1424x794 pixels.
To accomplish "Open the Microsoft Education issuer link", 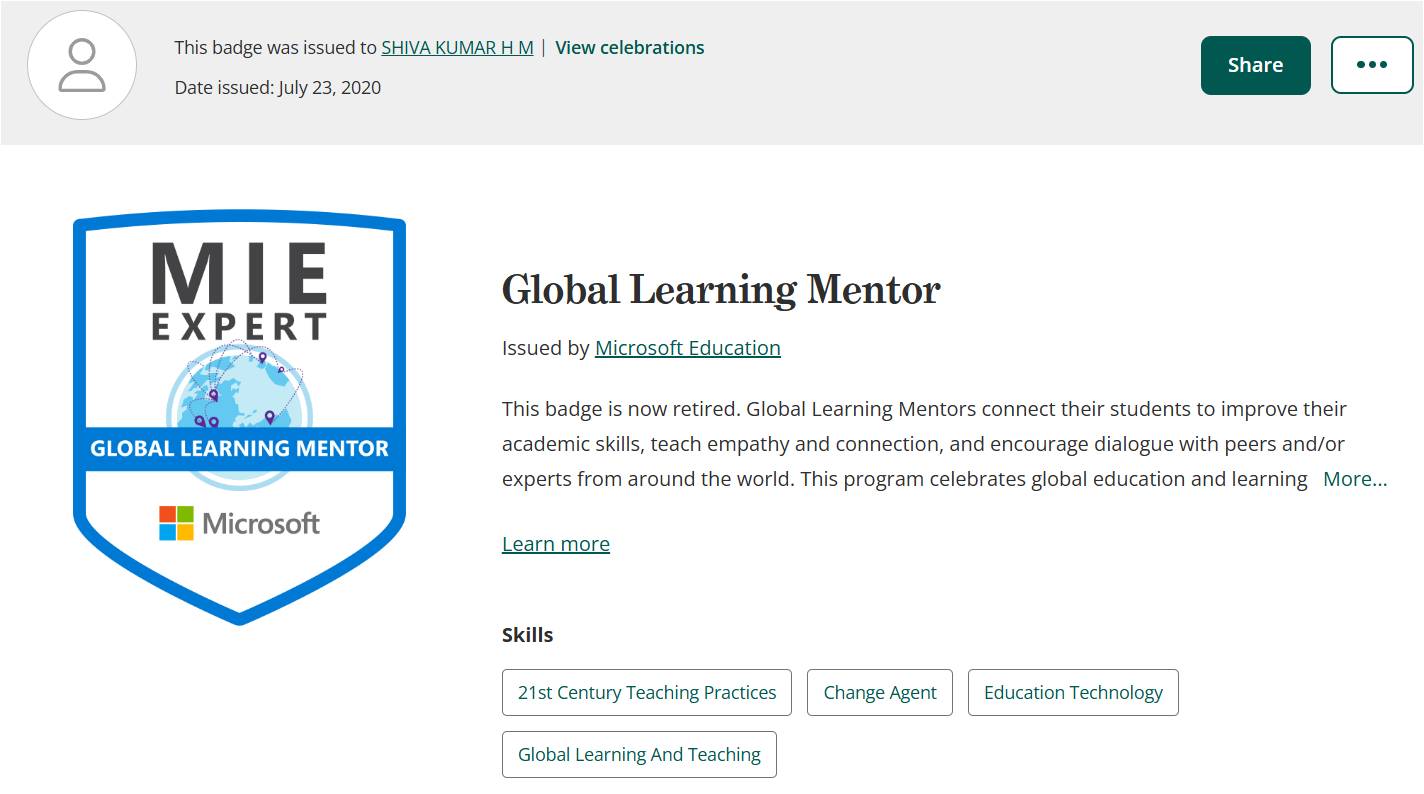I will [x=687, y=348].
